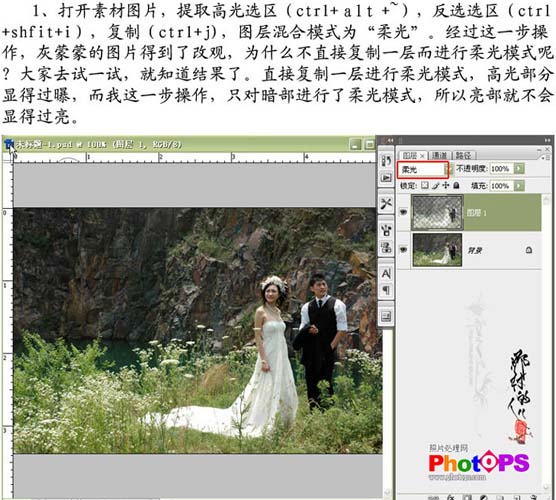Click the lock icon on the 背景 layer

pos(528,250)
